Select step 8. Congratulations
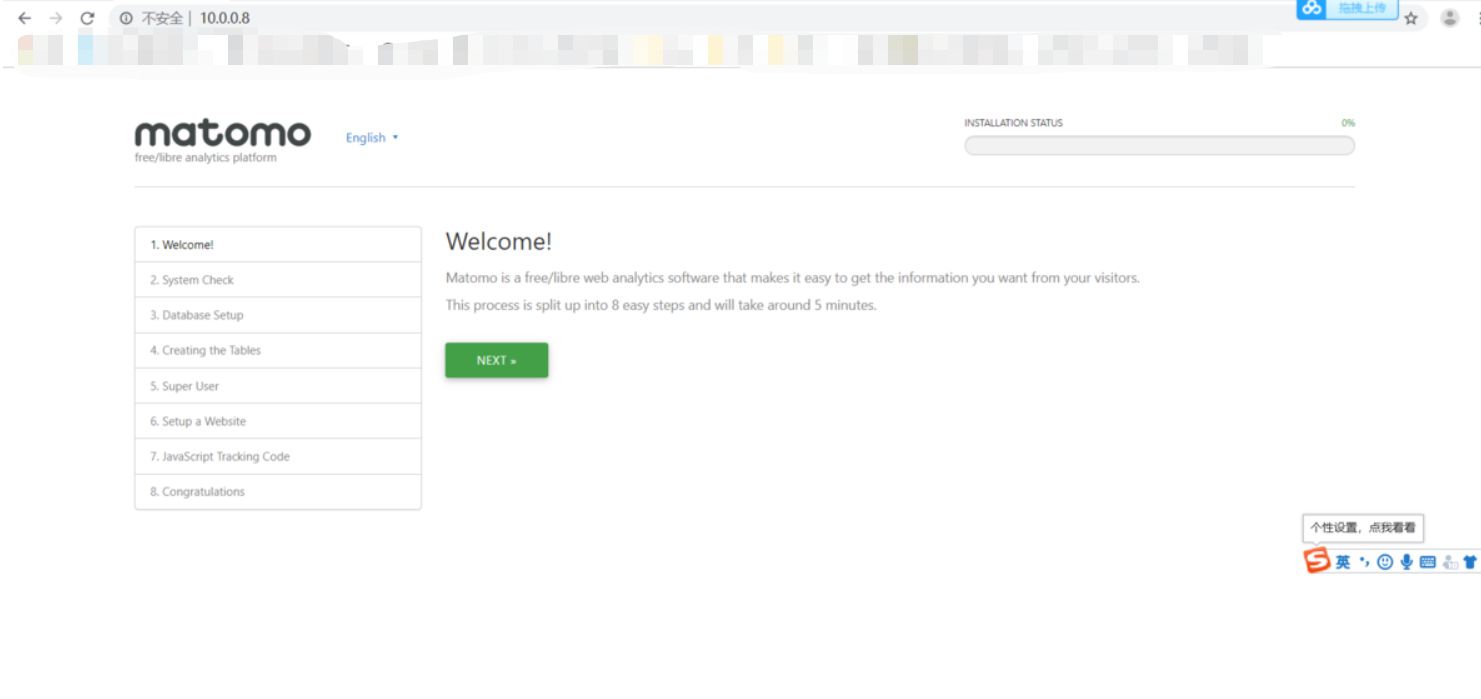Screen dimensions: 1481x699 click(278, 492)
